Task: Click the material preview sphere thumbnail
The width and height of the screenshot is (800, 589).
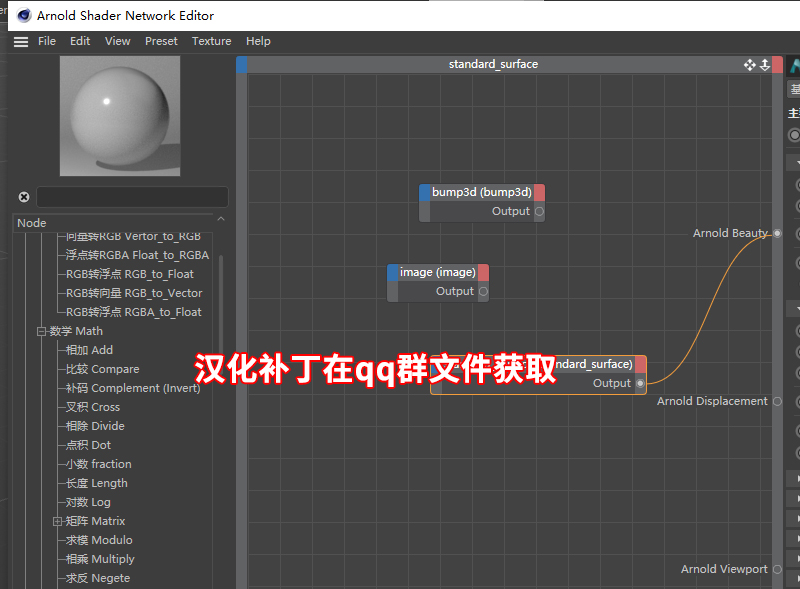Action: click(x=120, y=116)
